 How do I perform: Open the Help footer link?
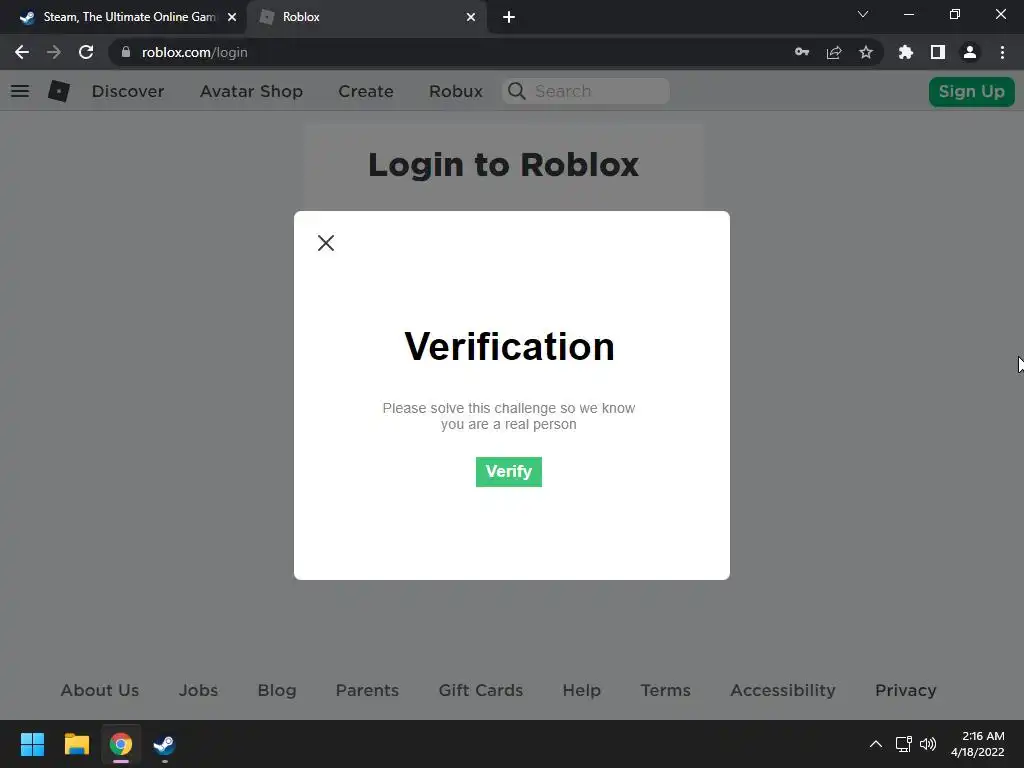[x=582, y=690]
